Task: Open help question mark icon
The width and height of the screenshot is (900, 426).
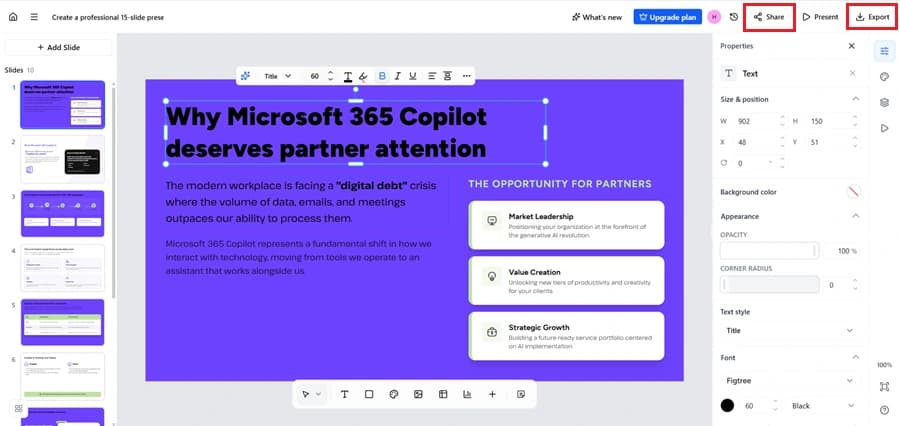Action: coord(884,410)
